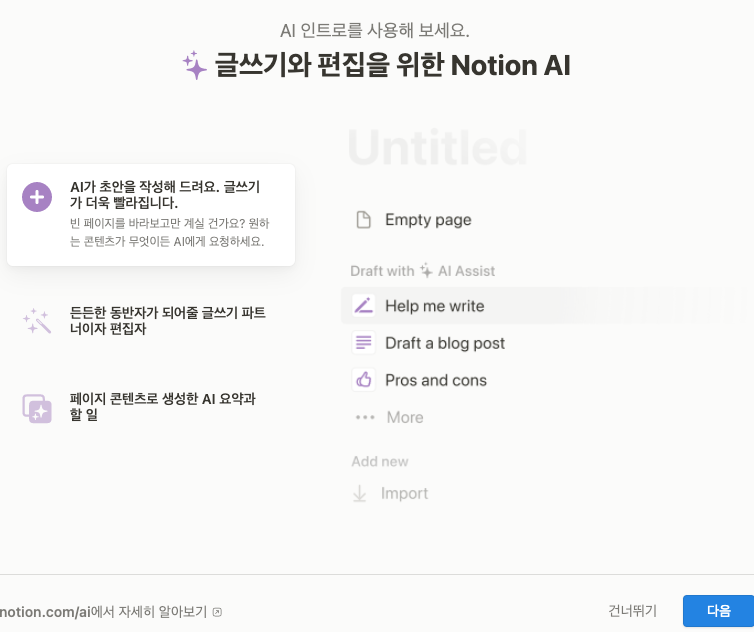Click the More ellipsis icon
The width and height of the screenshot is (754, 632).
click(364, 418)
